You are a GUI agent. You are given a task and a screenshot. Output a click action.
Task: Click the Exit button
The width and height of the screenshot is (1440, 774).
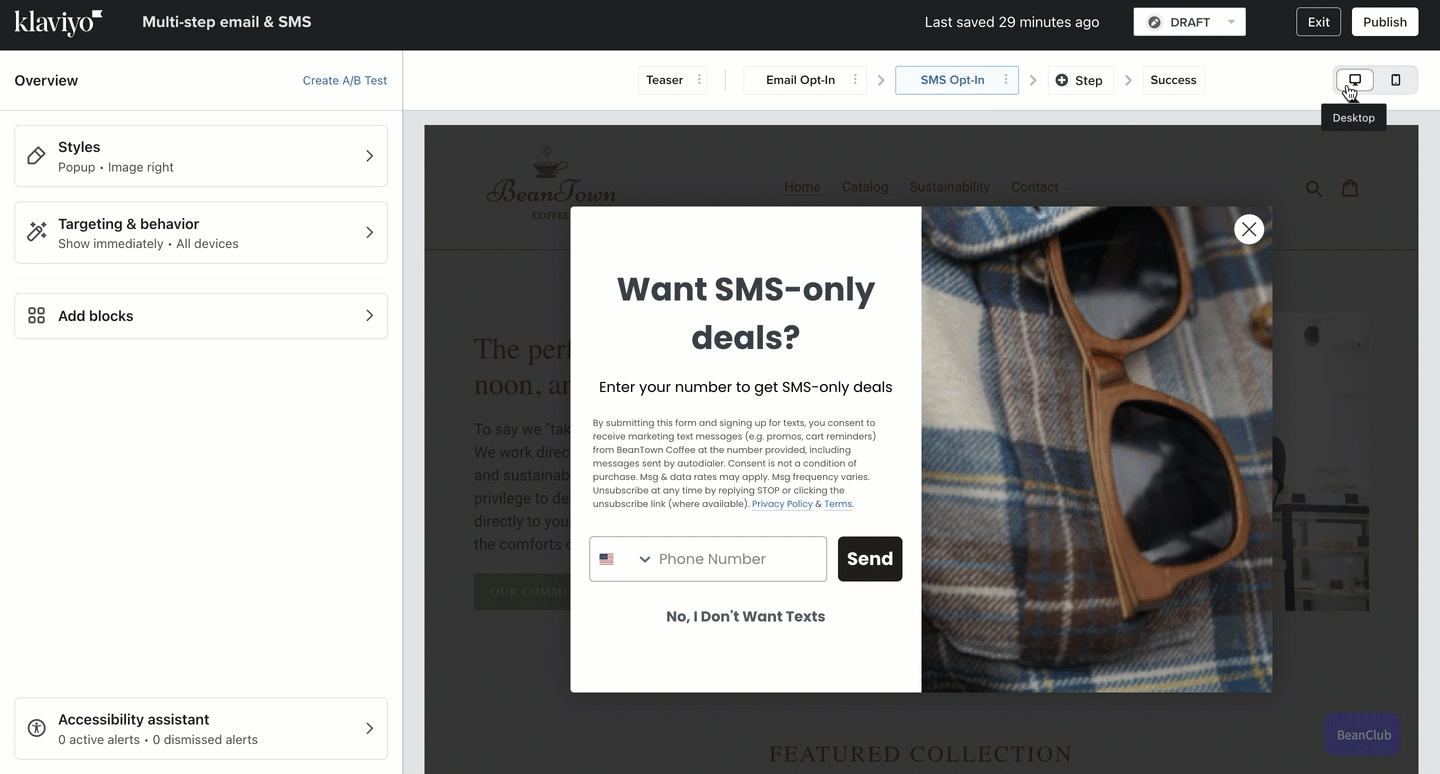(x=1319, y=22)
